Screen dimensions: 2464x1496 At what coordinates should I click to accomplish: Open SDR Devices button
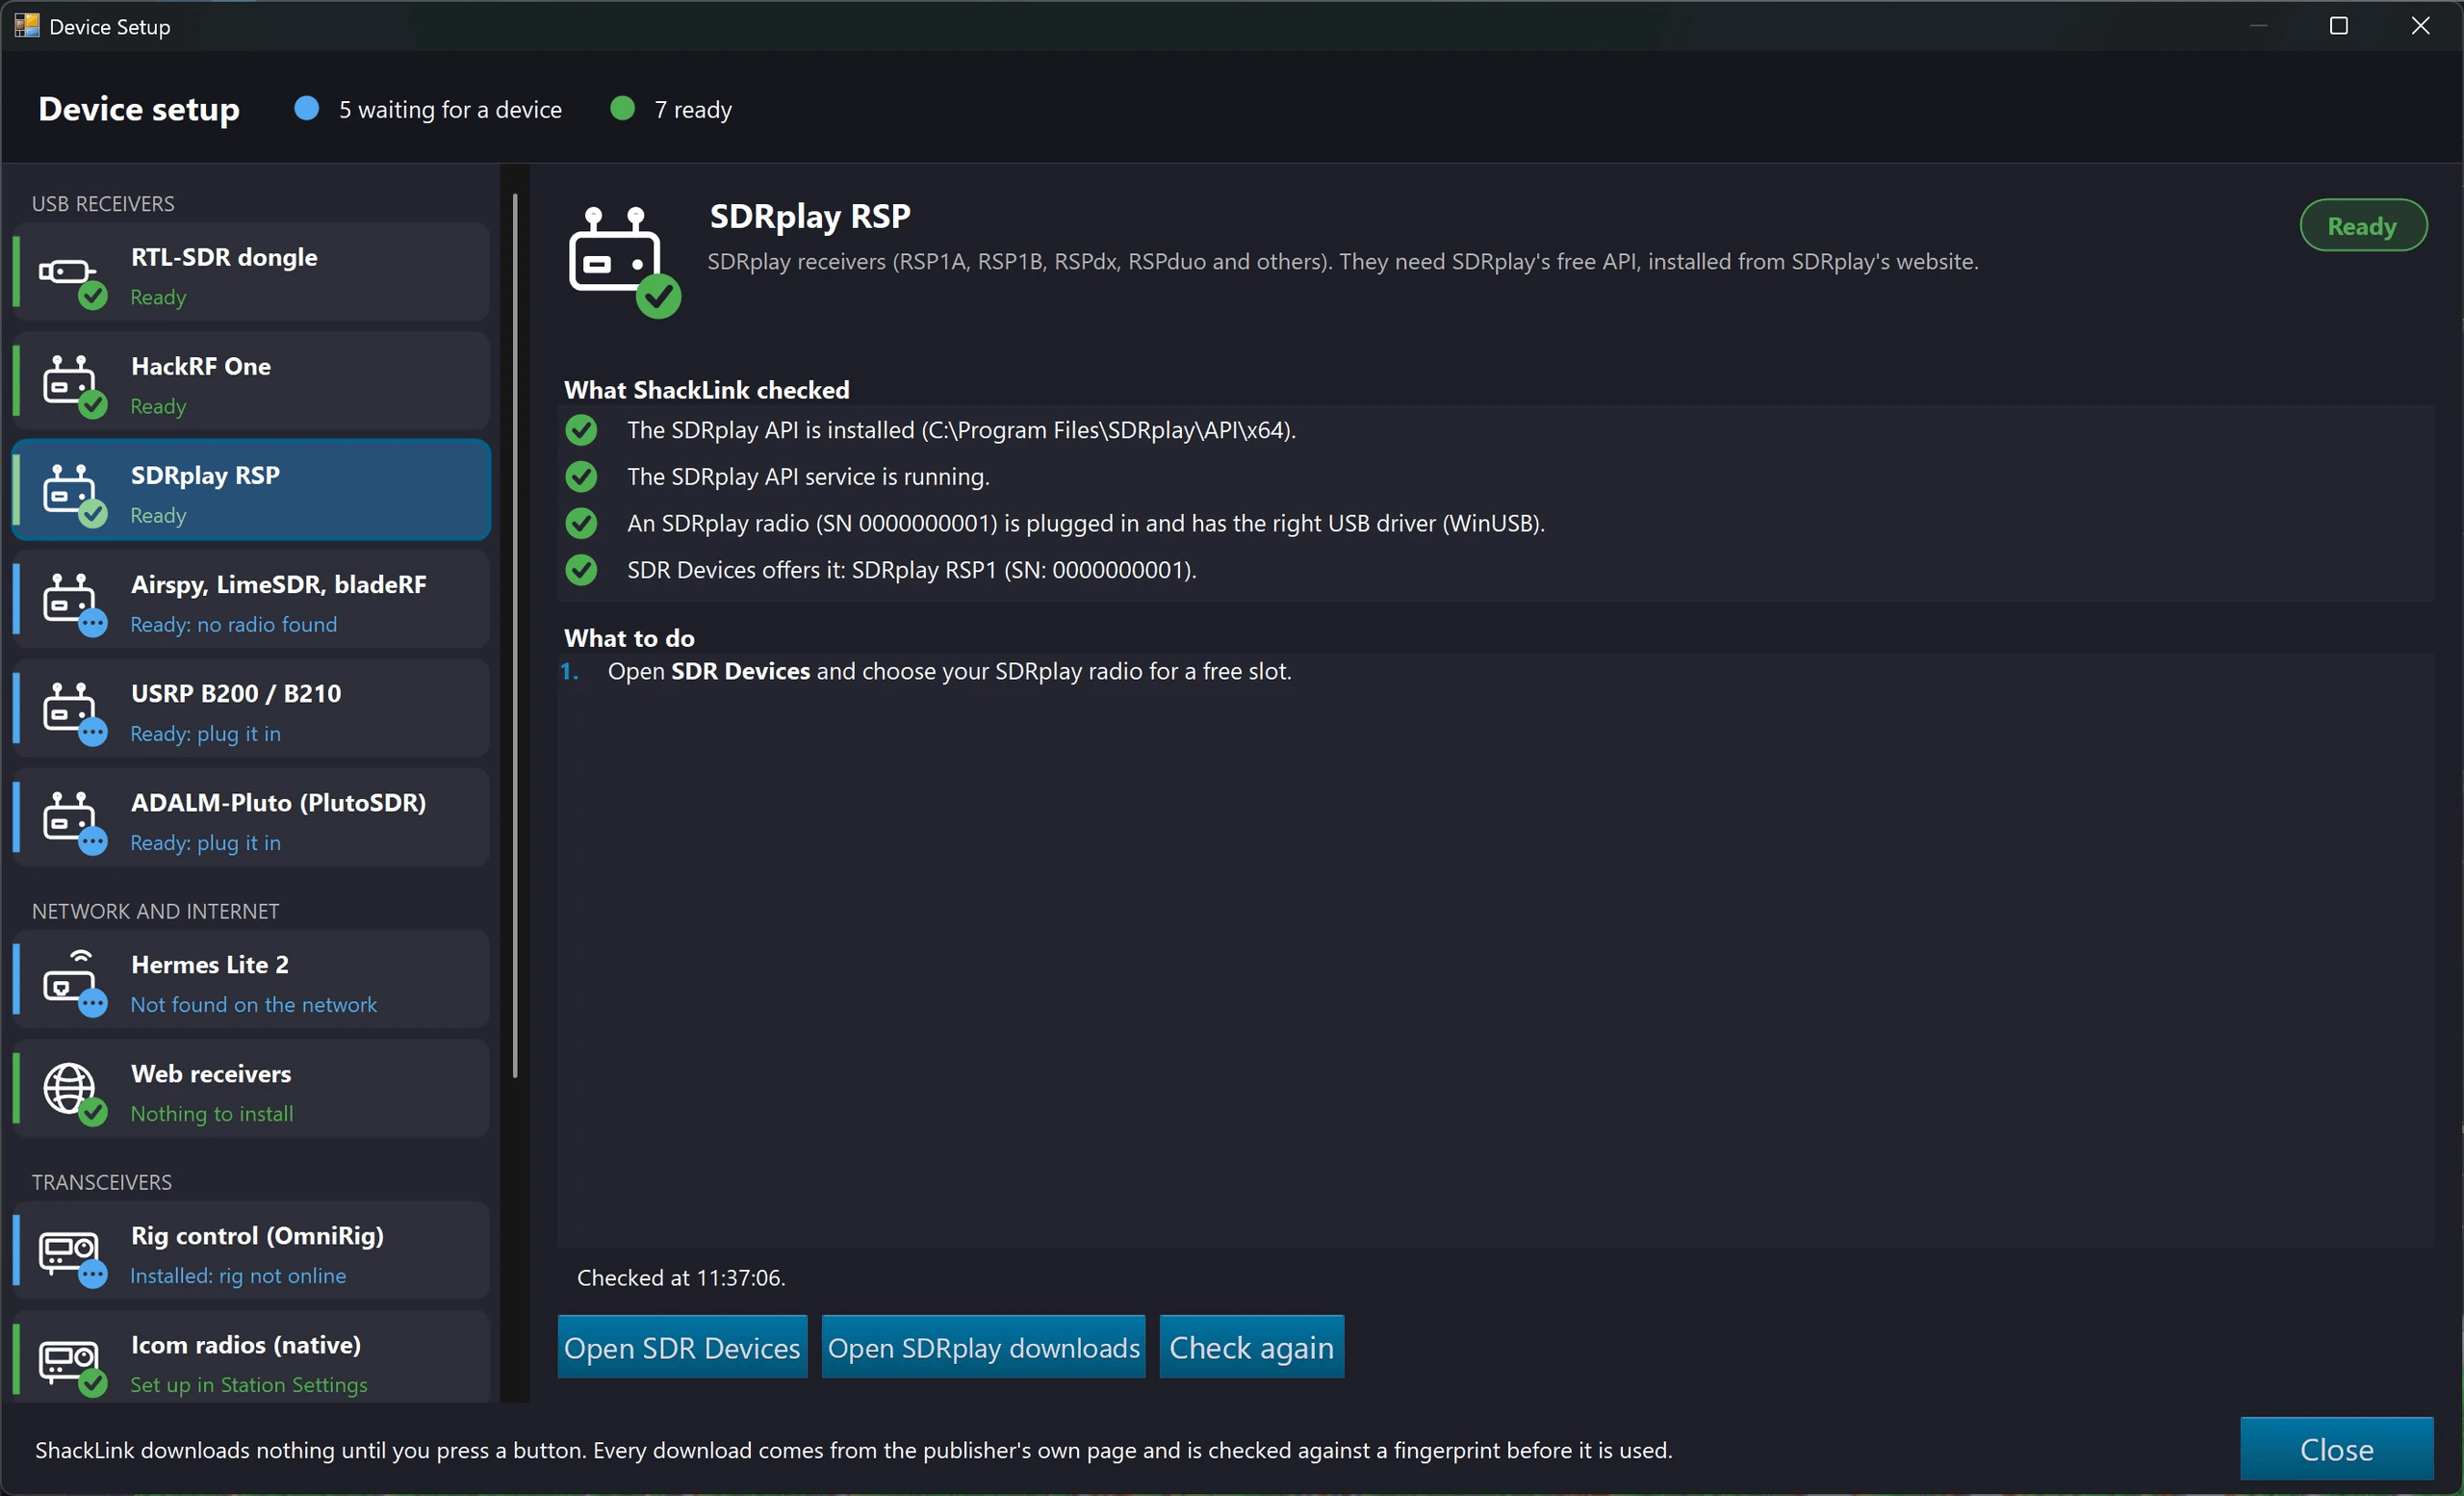pyautogui.click(x=682, y=1347)
